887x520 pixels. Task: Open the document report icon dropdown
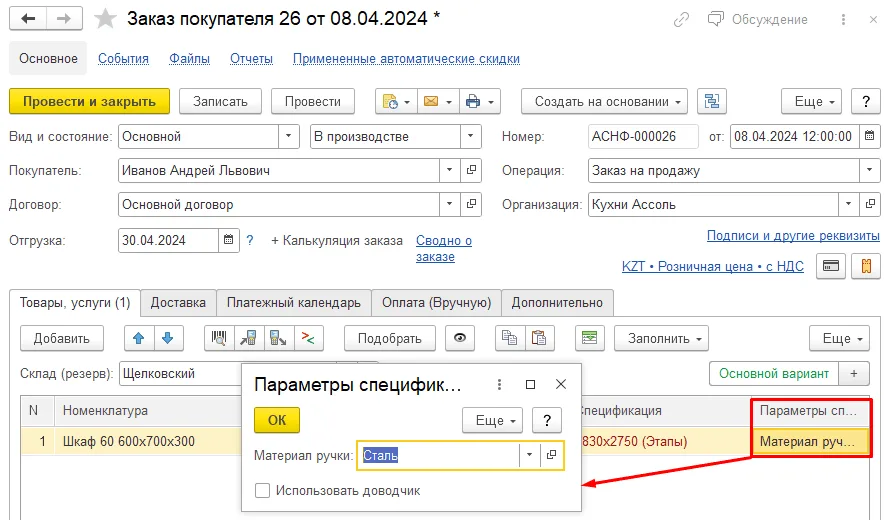pos(396,102)
